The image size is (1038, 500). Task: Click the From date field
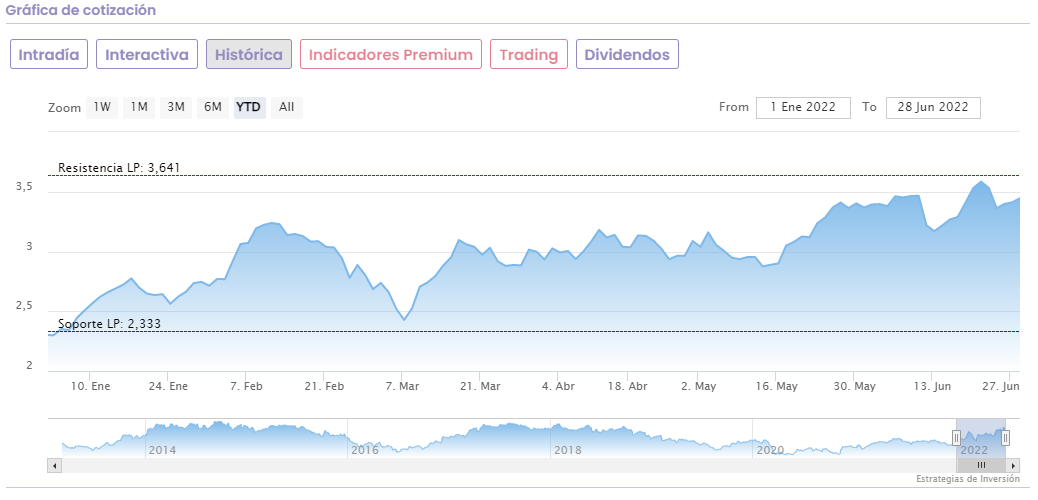point(803,107)
